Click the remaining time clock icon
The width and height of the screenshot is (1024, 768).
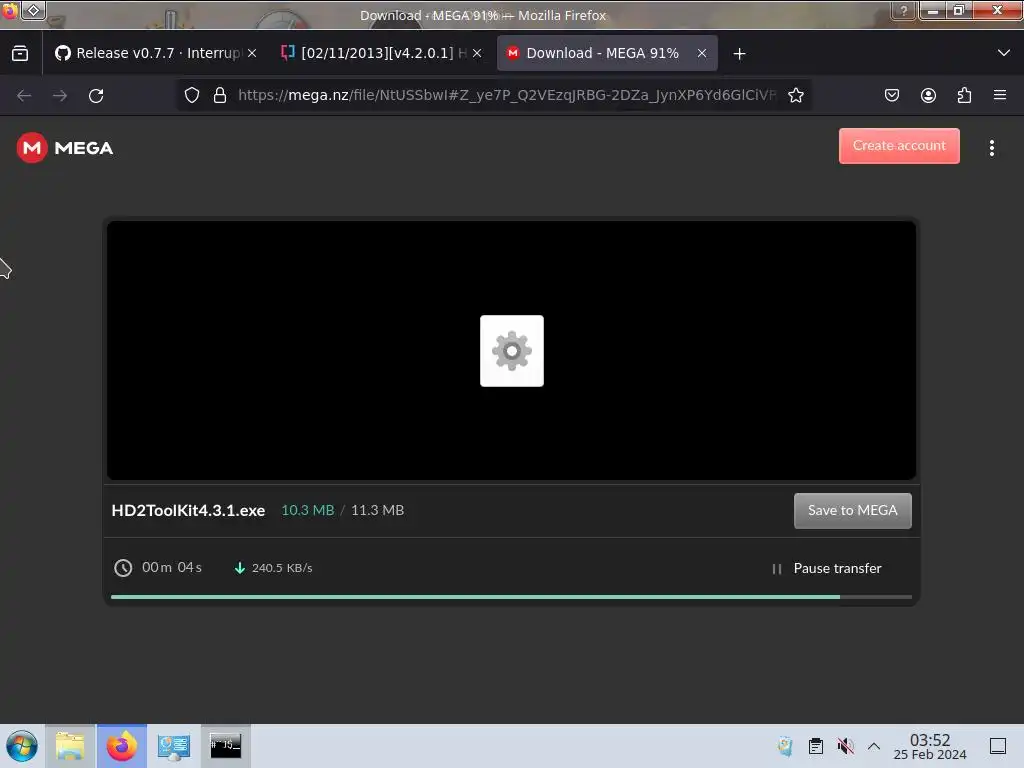click(123, 568)
